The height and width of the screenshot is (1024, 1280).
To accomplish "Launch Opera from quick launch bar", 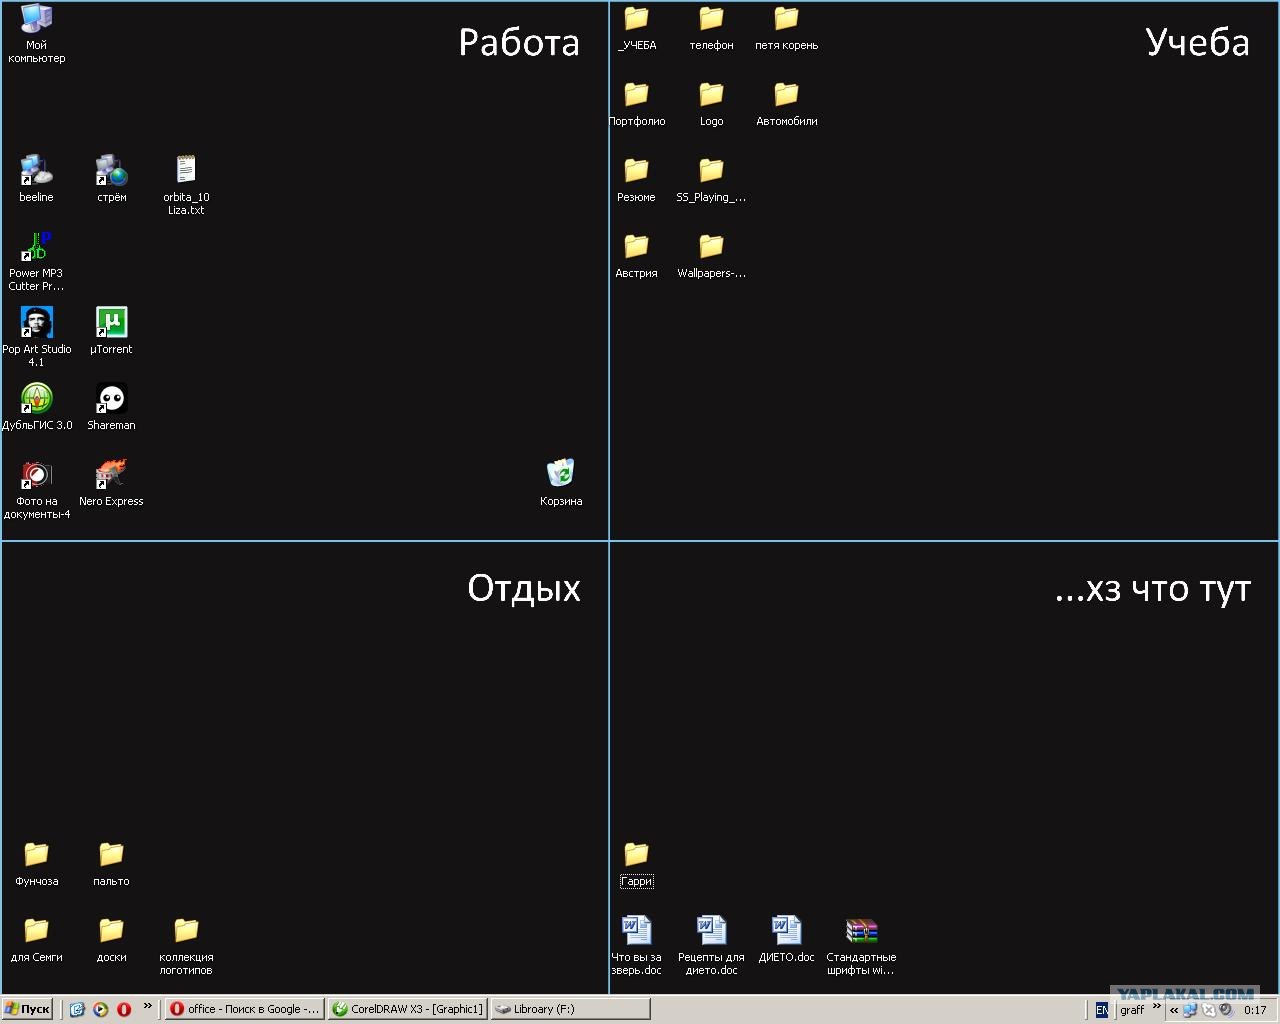I will pos(124,1010).
